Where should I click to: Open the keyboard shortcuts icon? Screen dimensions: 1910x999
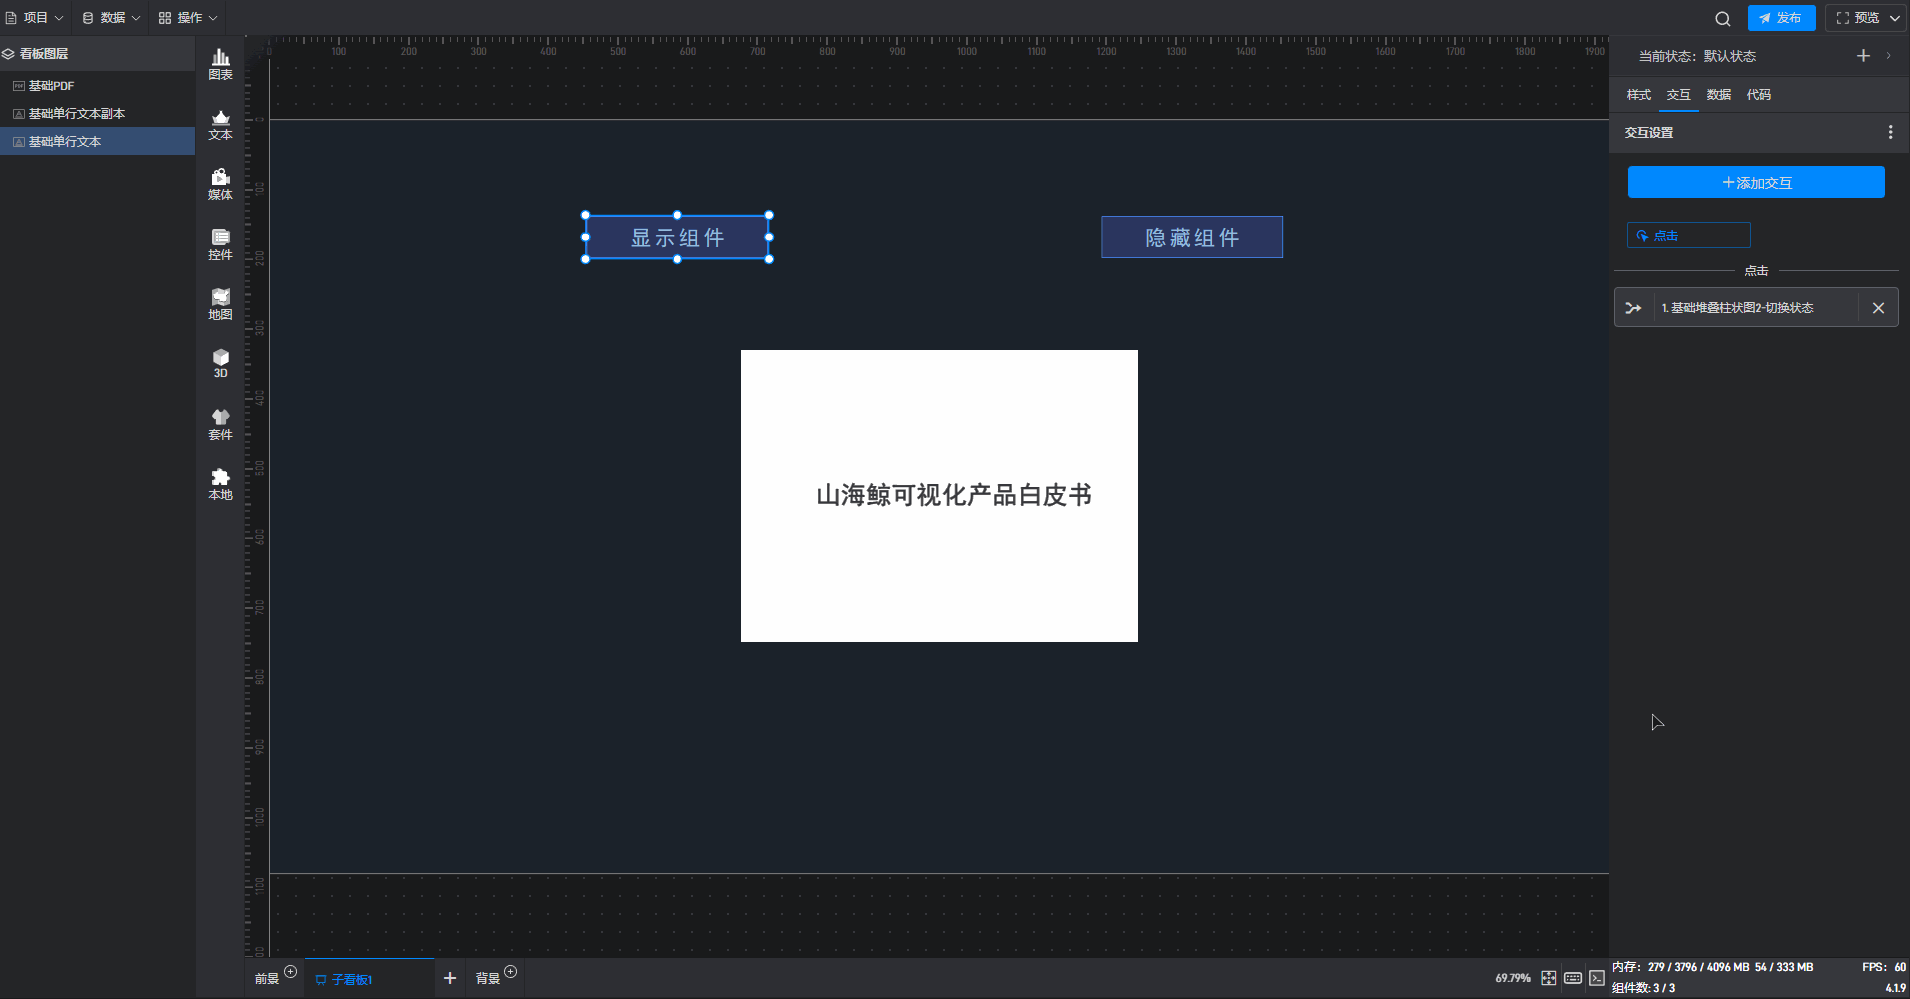coord(1573,978)
